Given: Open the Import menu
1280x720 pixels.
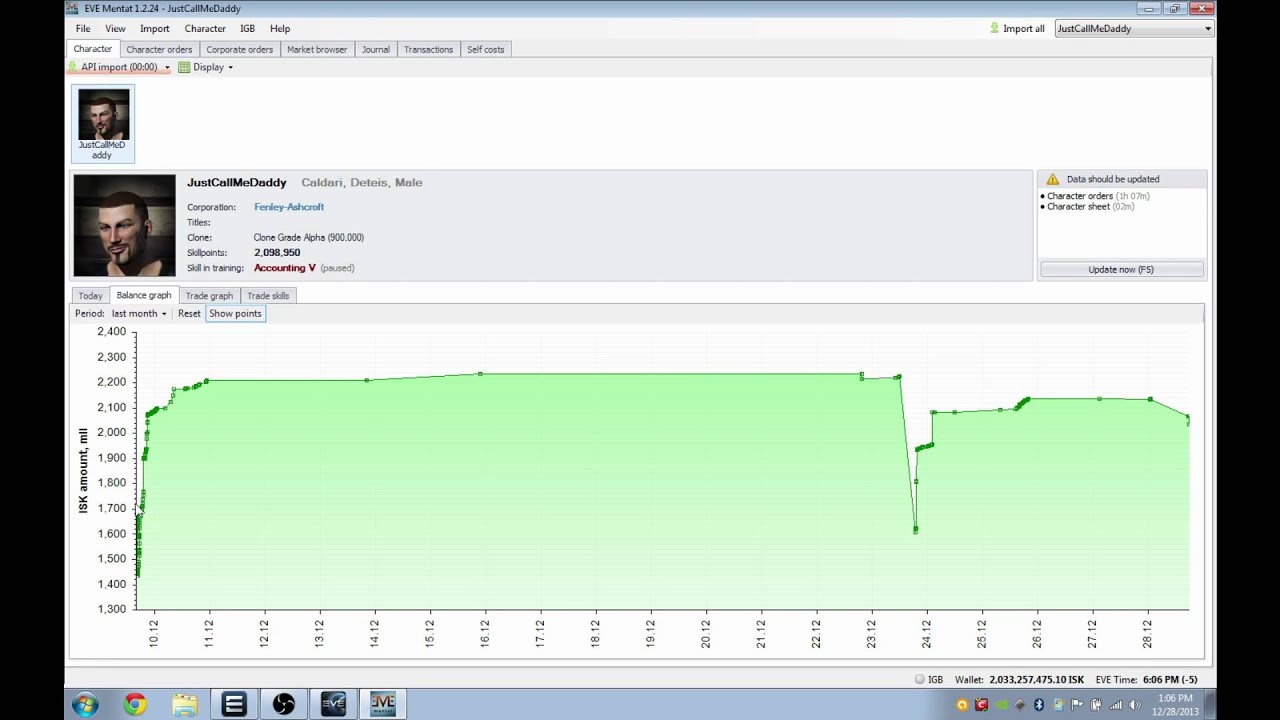Looking at the screenshot, I should [x=155, y=28].
